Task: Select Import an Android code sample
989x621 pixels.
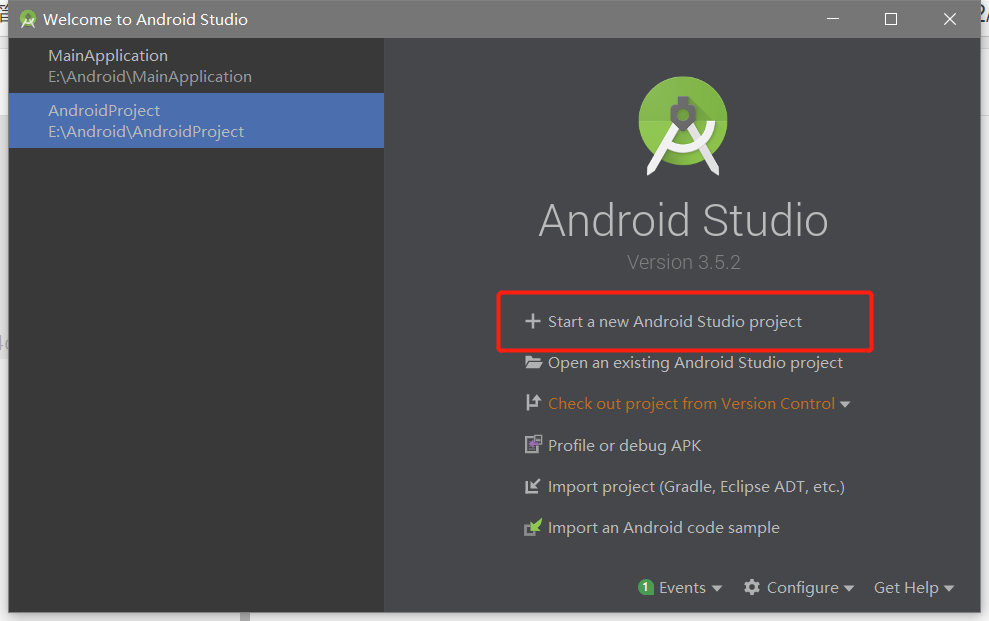Action: coord(664,528)
